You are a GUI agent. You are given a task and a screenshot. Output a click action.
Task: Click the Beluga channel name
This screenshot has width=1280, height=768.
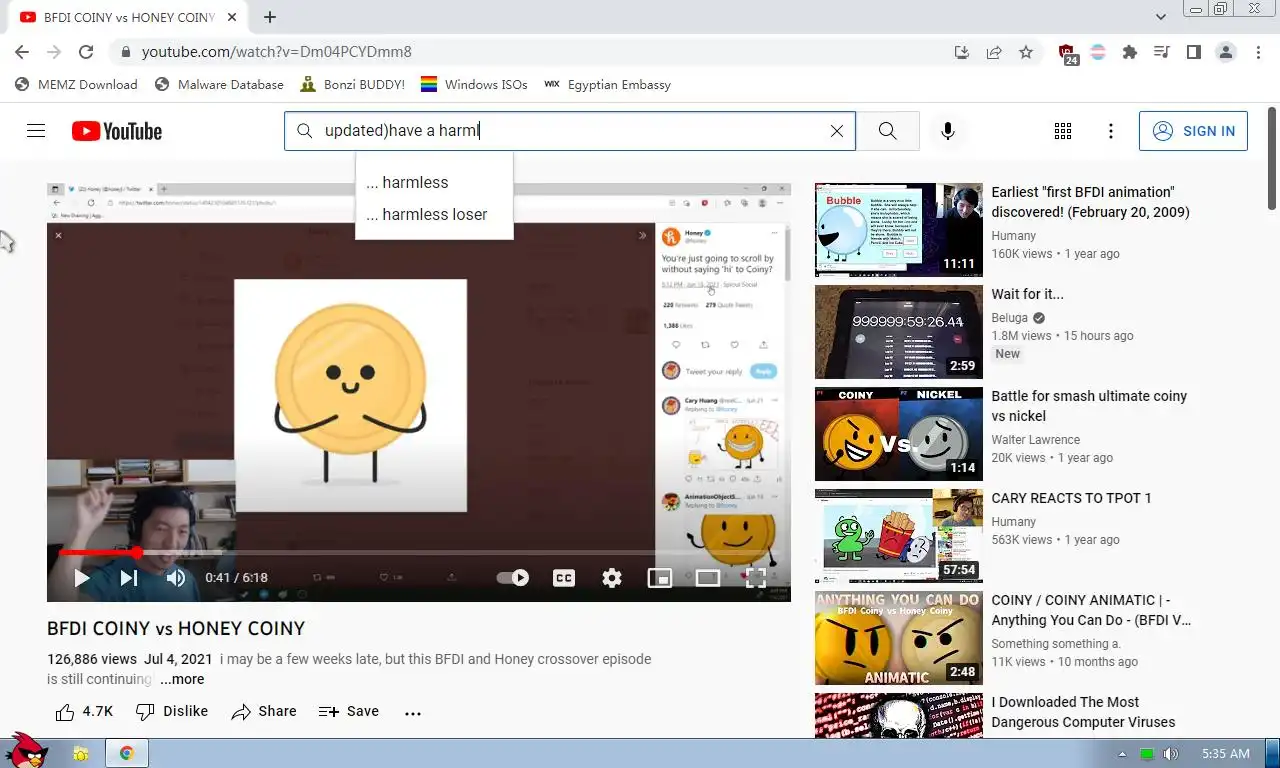1009,318
